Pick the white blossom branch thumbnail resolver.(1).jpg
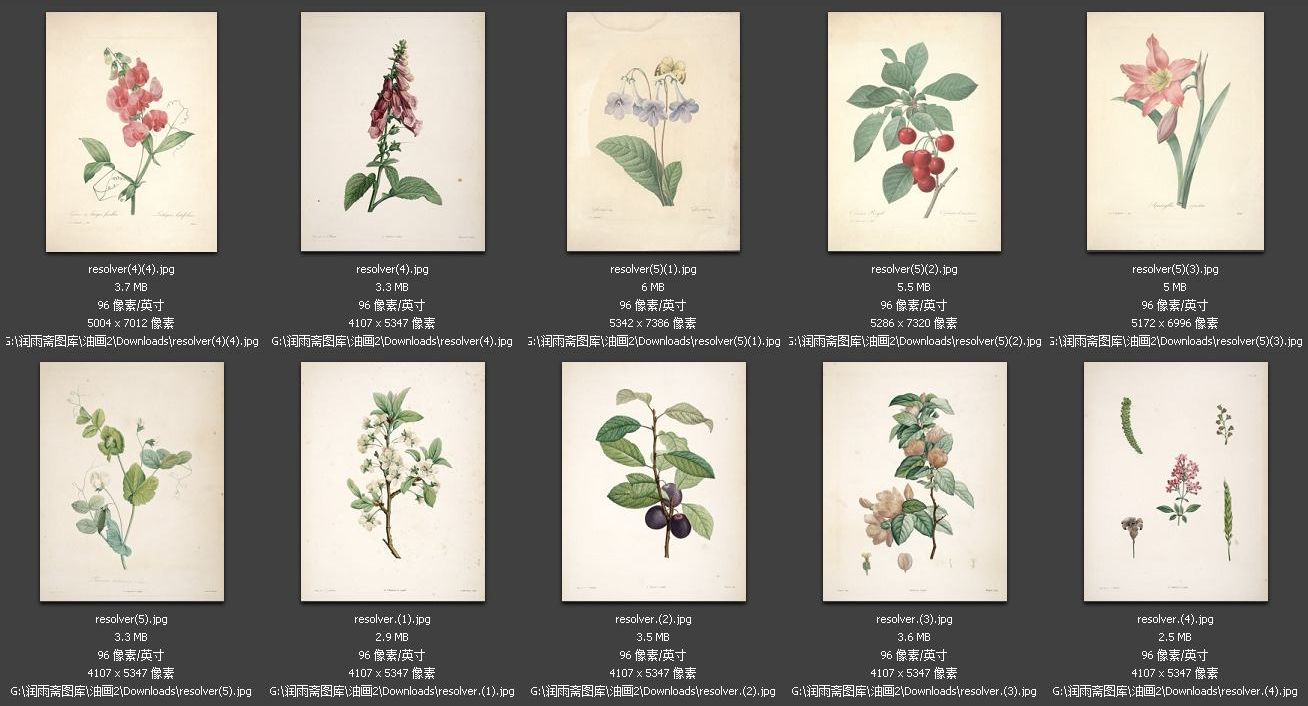 pos(392,482)
